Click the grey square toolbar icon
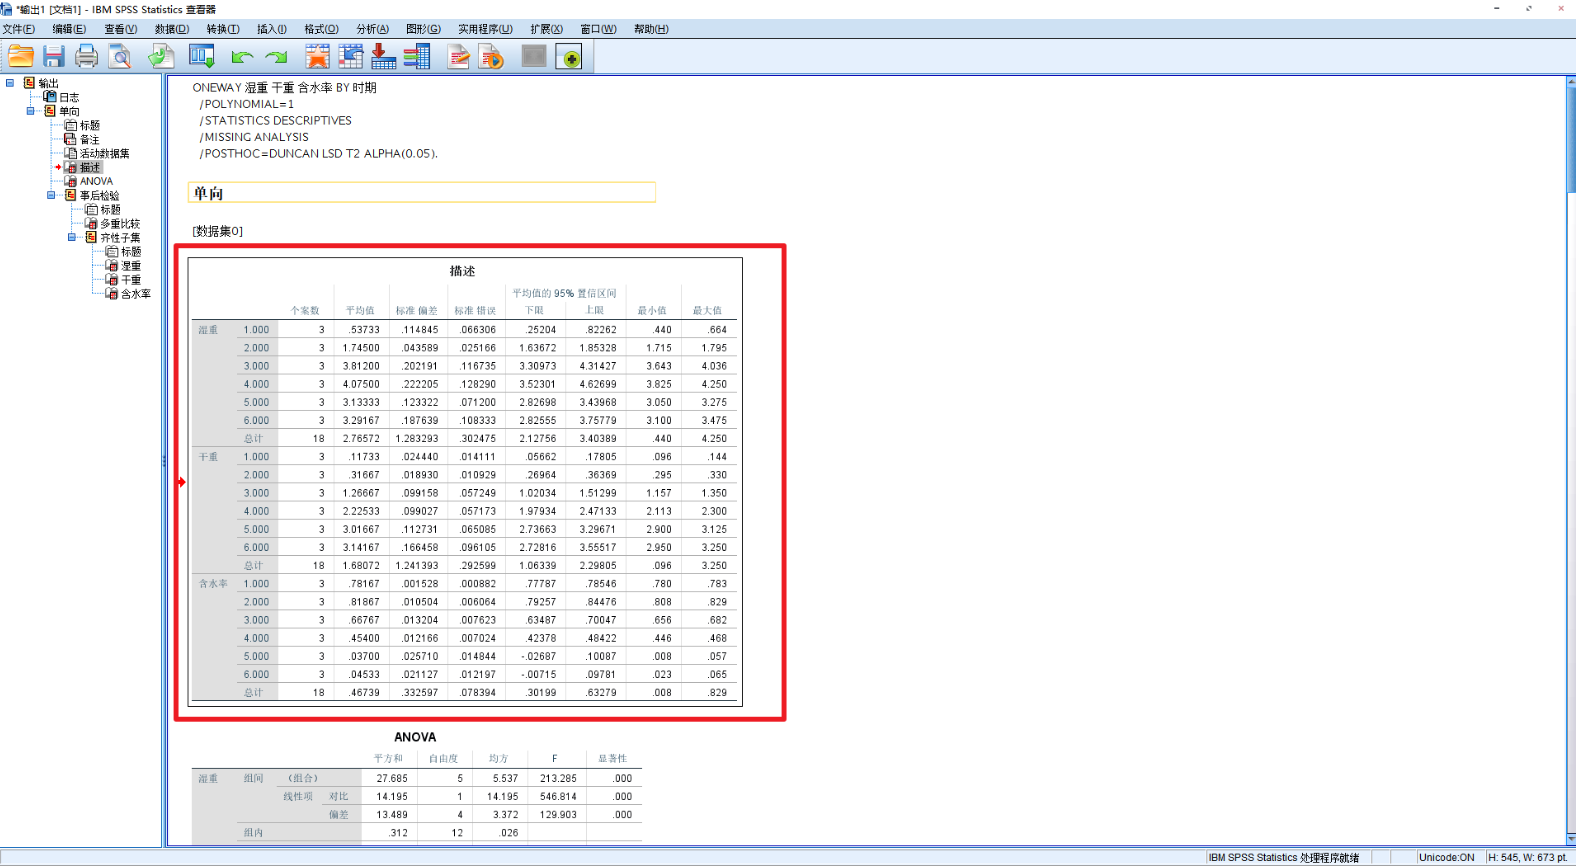1576x866 pixels. pos(534,57)
